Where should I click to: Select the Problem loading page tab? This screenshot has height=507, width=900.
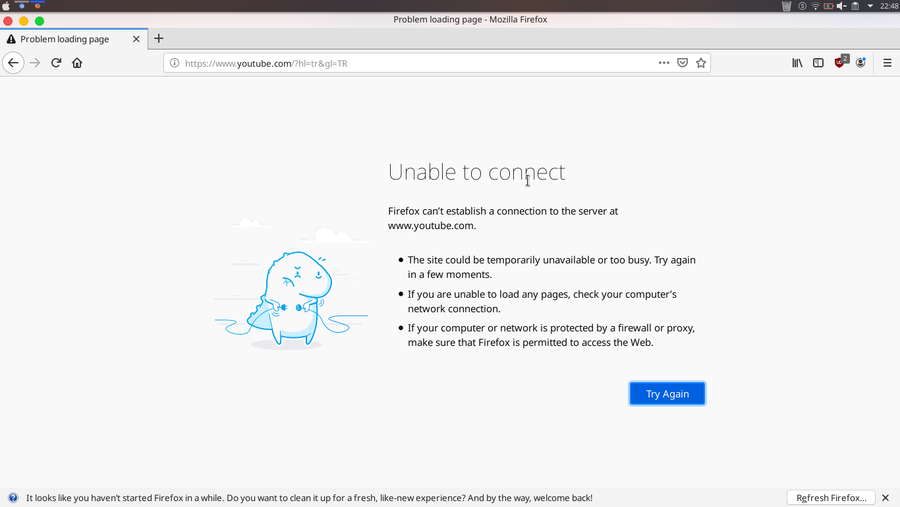coord(73,39)
